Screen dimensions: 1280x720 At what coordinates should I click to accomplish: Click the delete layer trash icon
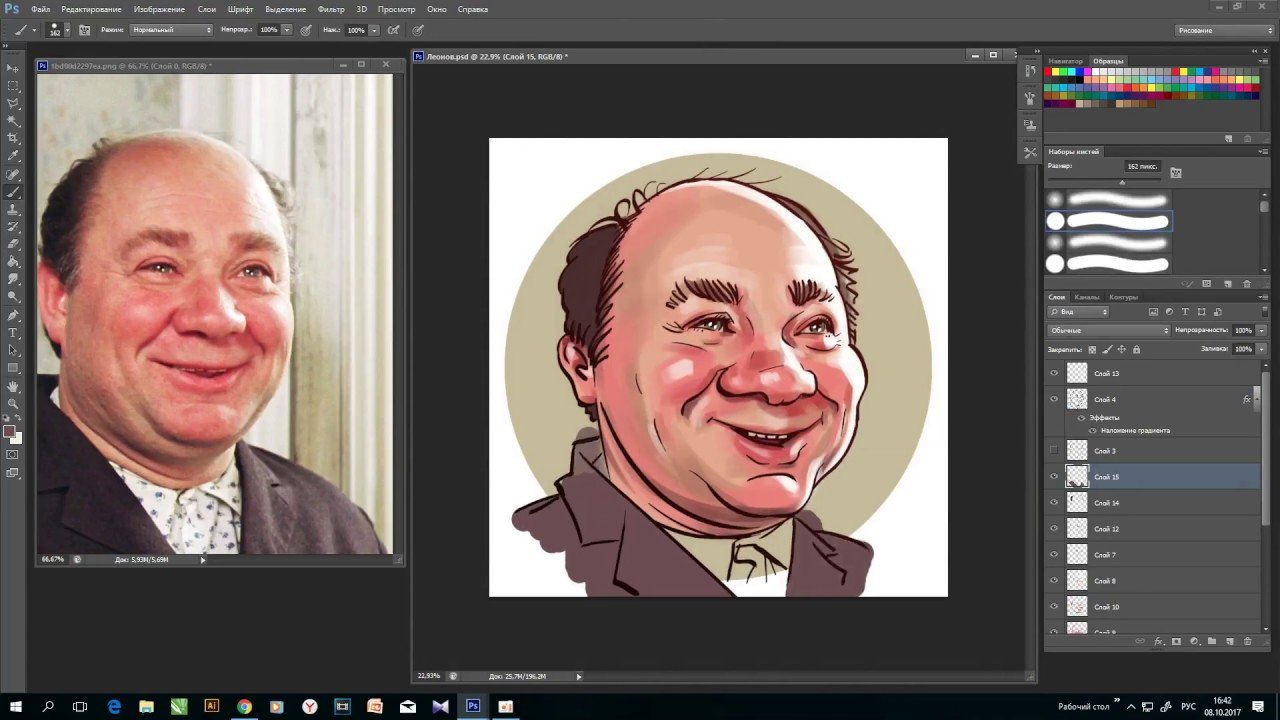(x=1247, y=641)
